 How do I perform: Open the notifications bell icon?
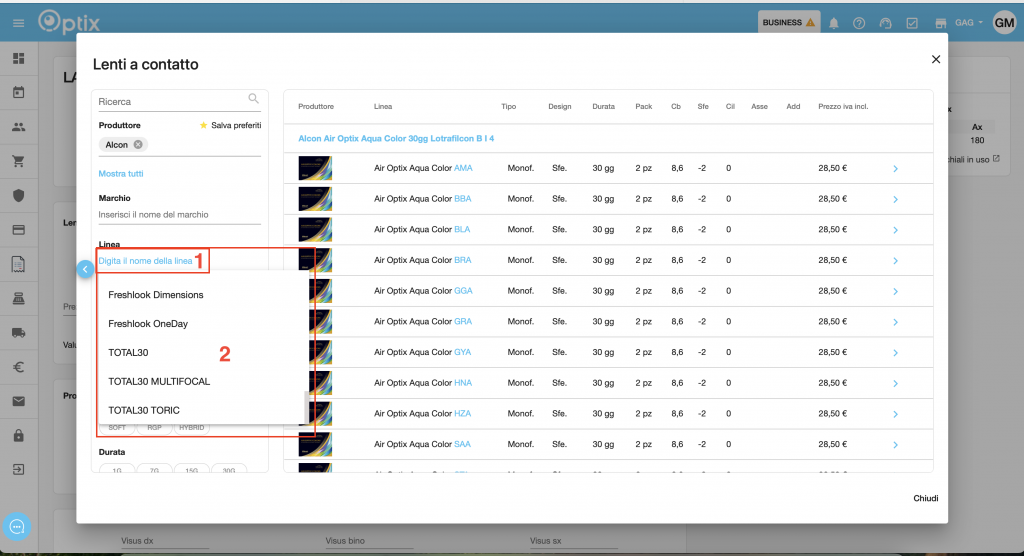point(834,23)
